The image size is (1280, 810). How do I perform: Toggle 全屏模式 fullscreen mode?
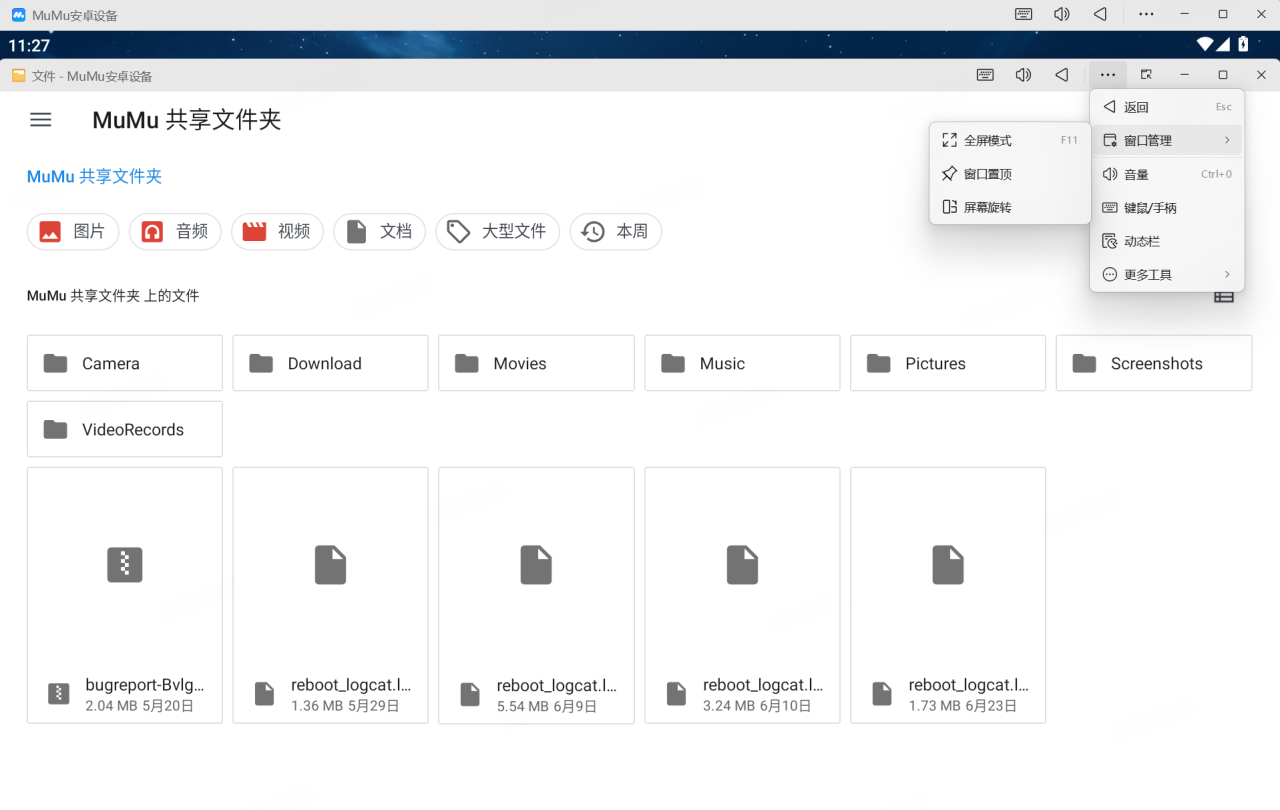(x=987, y=141)
